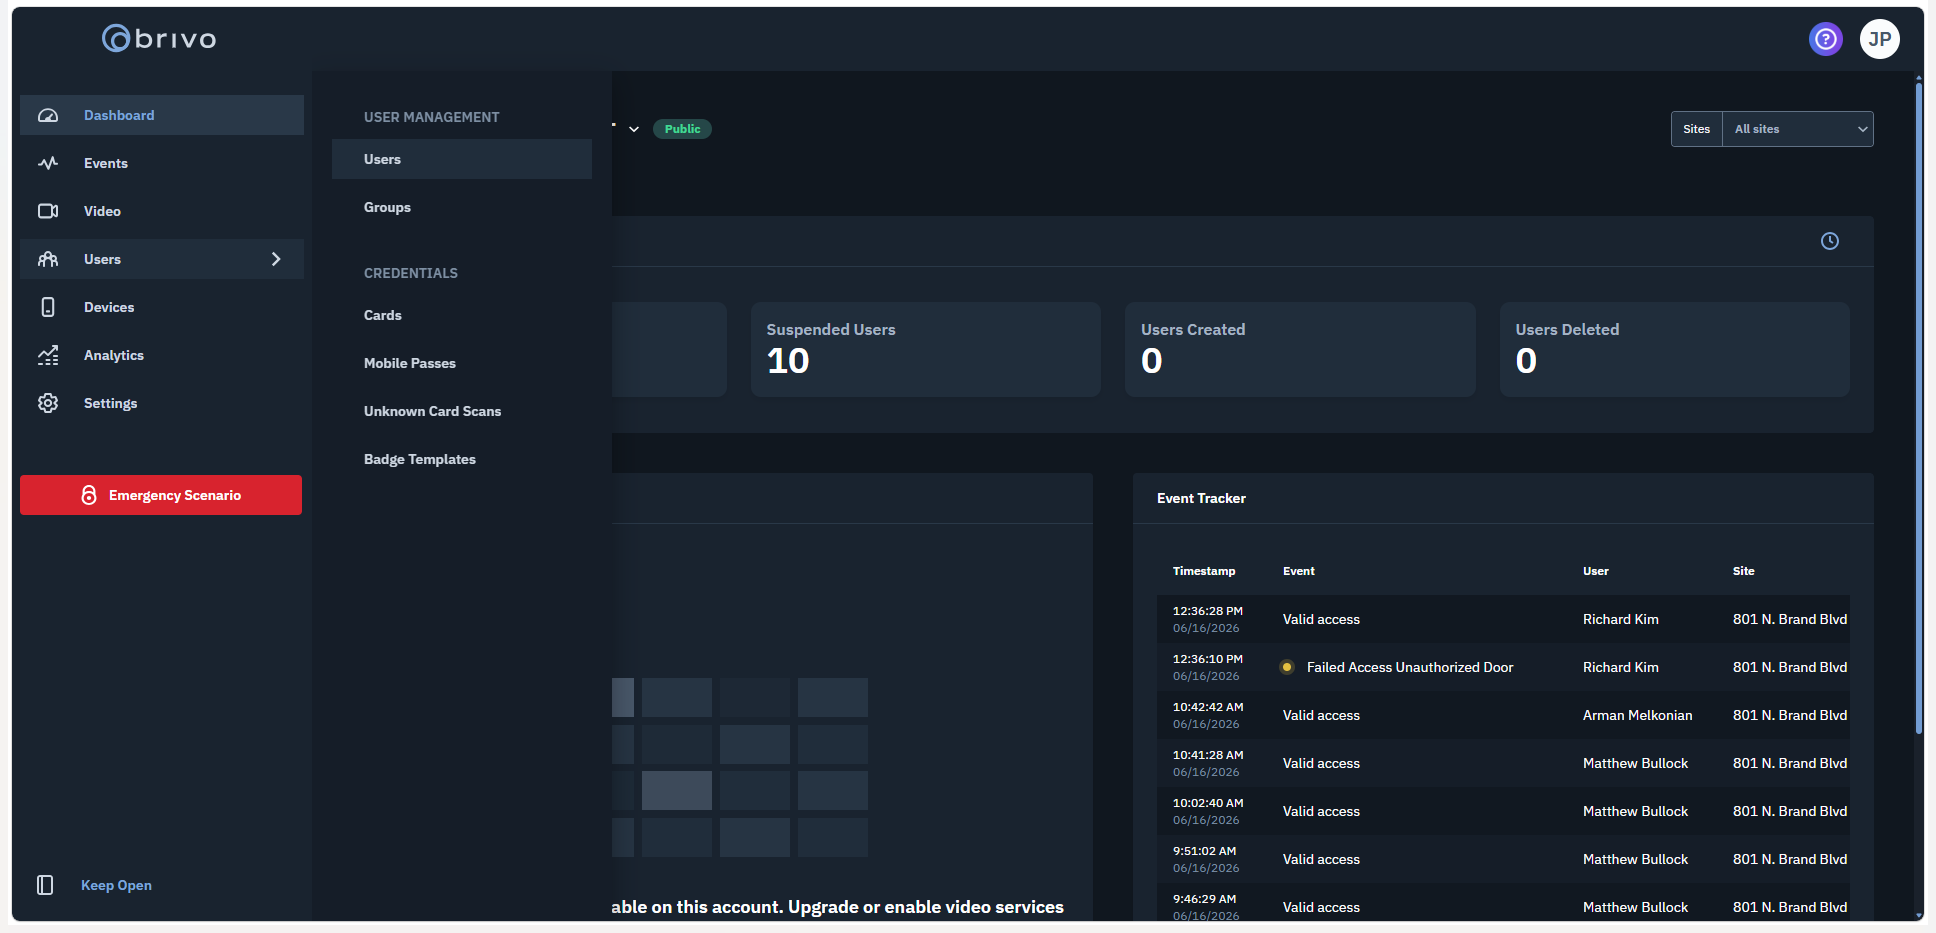Select Badge Templates
Image resolution: width=1936 pixels, height=933 pixels.
click(462, 459)
